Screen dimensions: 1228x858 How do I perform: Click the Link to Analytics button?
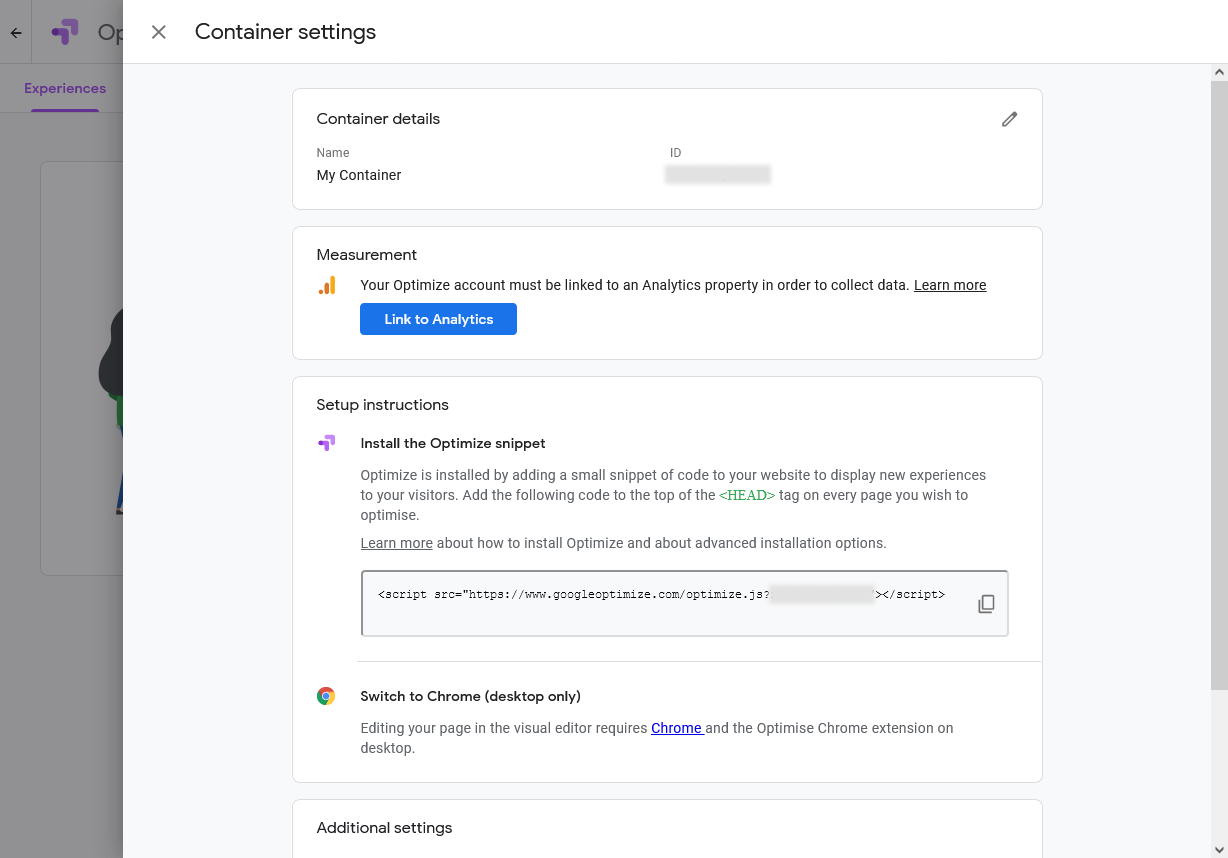(x=439, y=319)
